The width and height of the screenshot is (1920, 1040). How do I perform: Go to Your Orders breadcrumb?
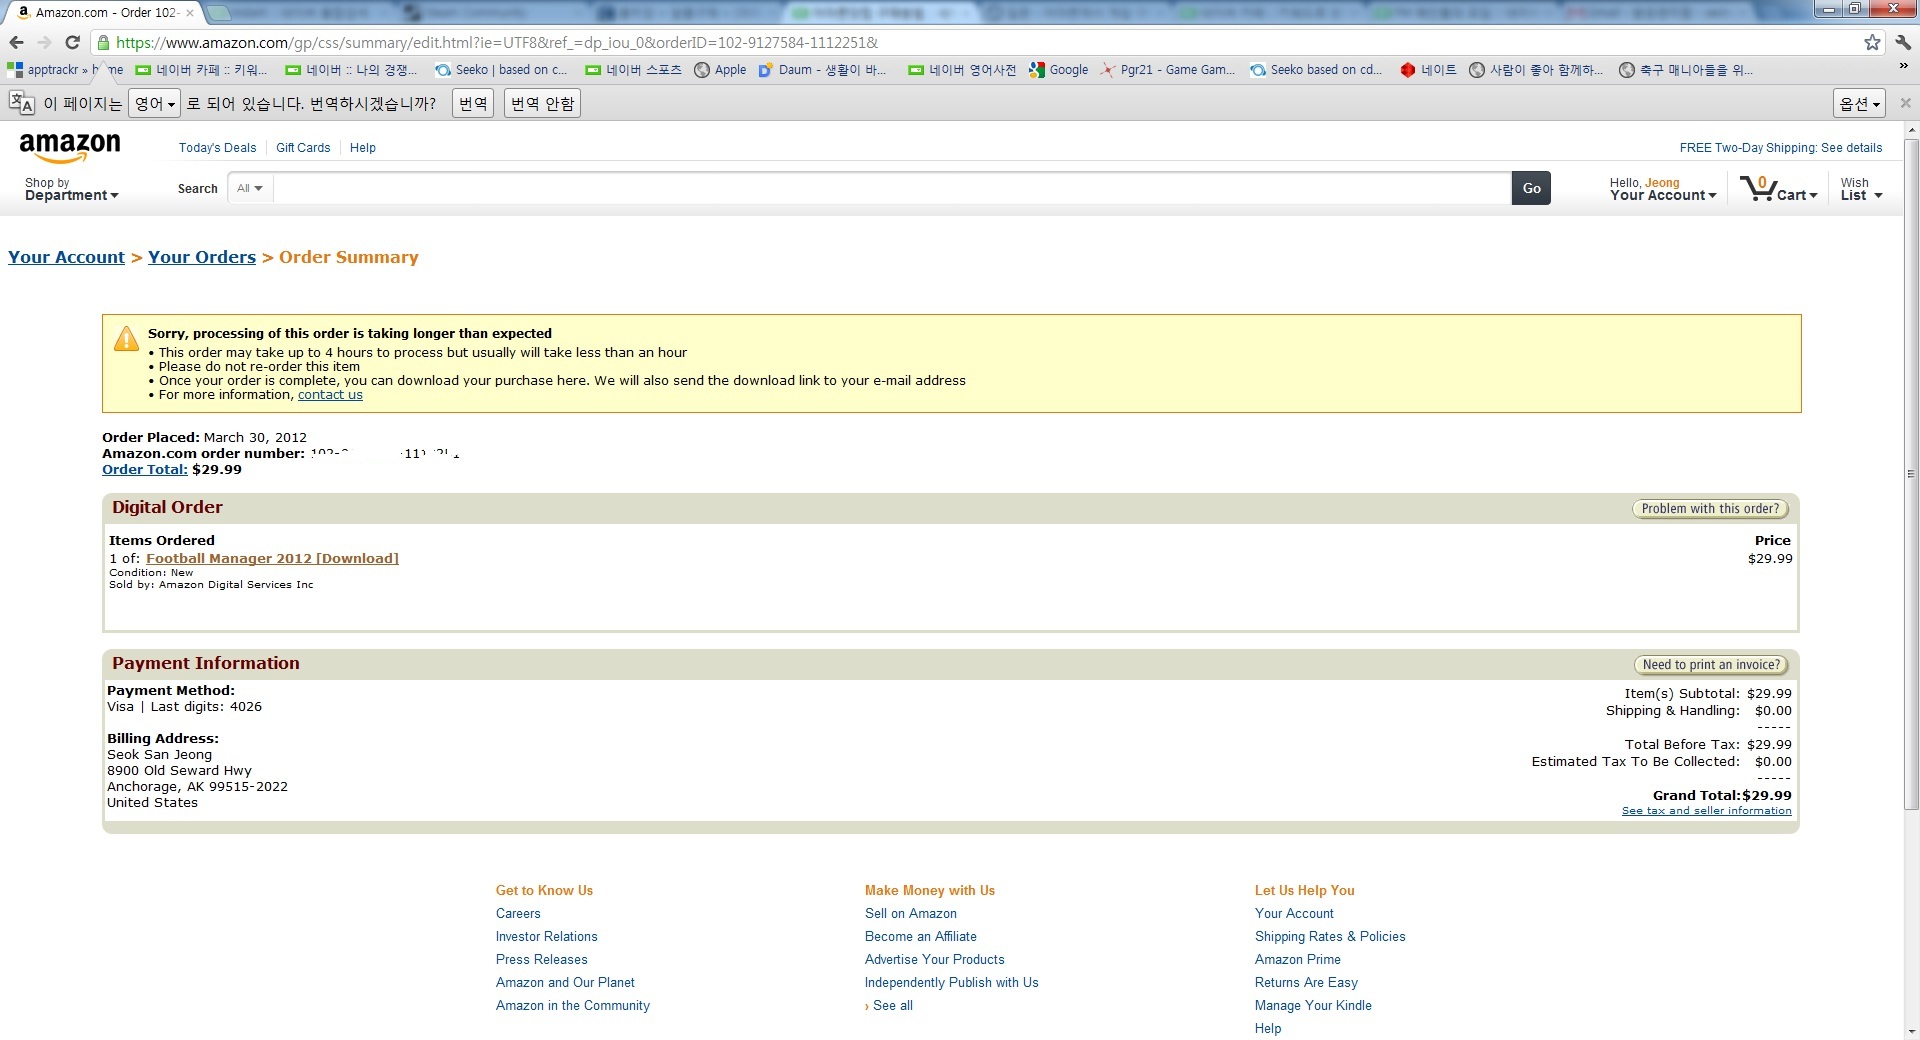(202, 257)
